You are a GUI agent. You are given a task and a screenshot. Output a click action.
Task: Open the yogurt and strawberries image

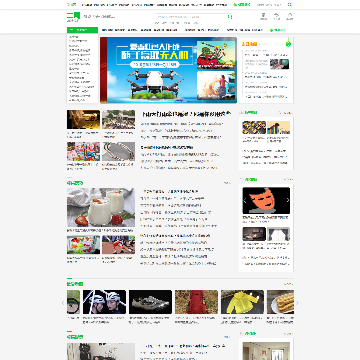(101, 207)
